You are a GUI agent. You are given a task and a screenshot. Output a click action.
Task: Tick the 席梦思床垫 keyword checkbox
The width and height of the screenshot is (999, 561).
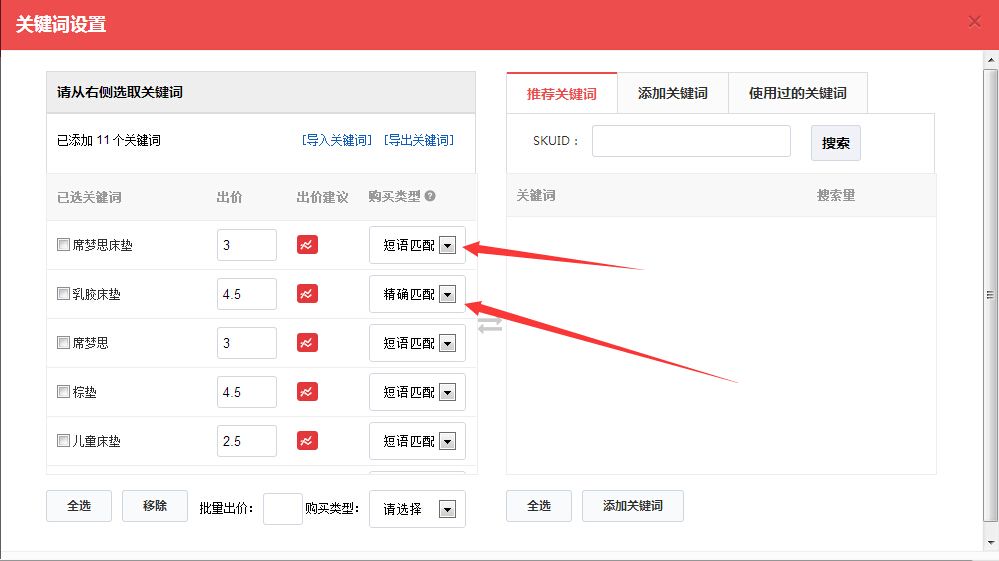coord(63,245)
